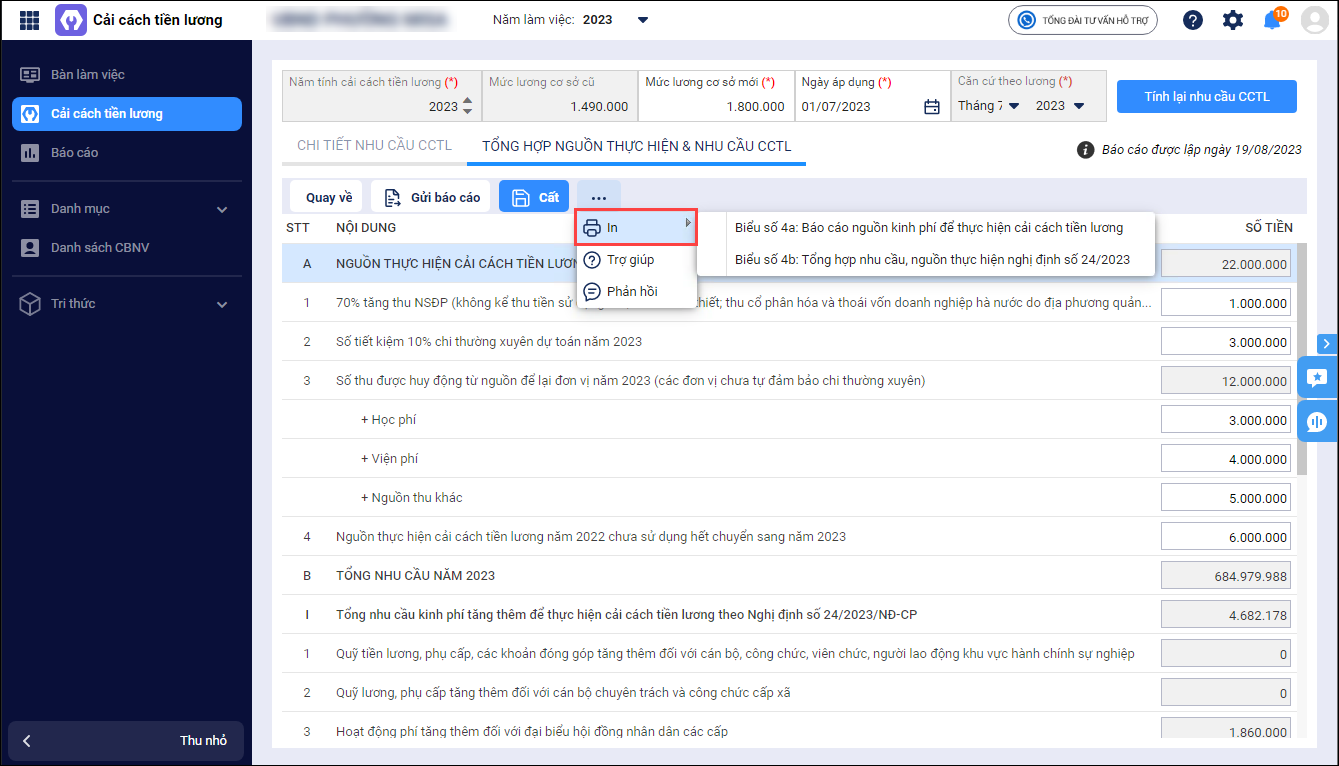The image size is (1339, 766).
Task: Click the Hoạt động phí tăng thêm row text
Action: [x=532, y=732]
